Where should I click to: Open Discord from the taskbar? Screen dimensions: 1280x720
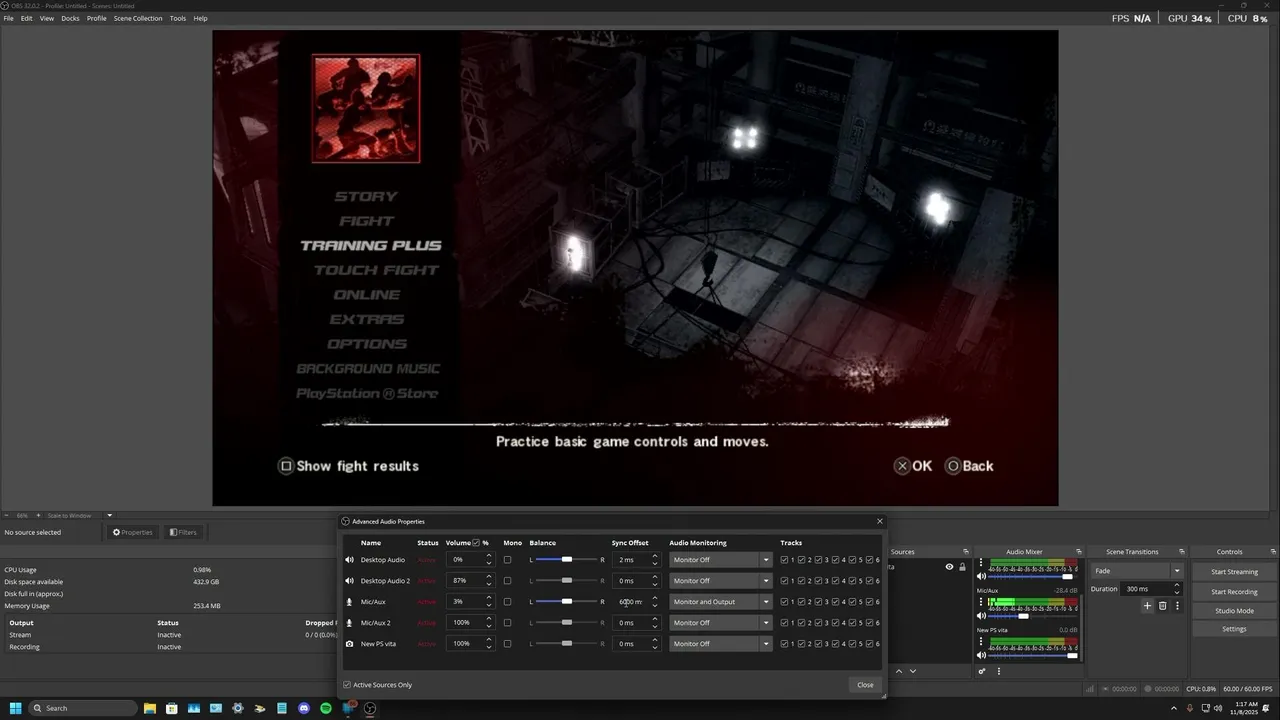tap(304, 708)
